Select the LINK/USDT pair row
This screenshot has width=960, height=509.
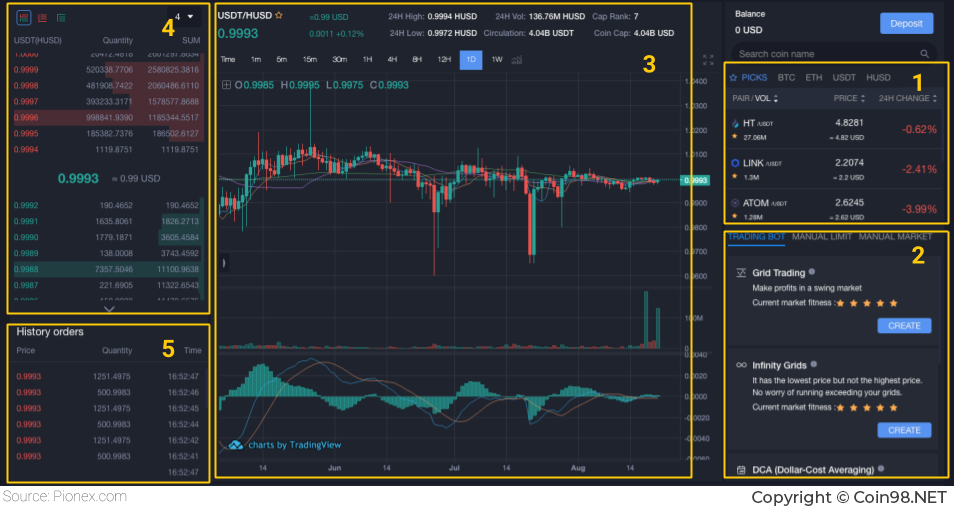point(834,169)
